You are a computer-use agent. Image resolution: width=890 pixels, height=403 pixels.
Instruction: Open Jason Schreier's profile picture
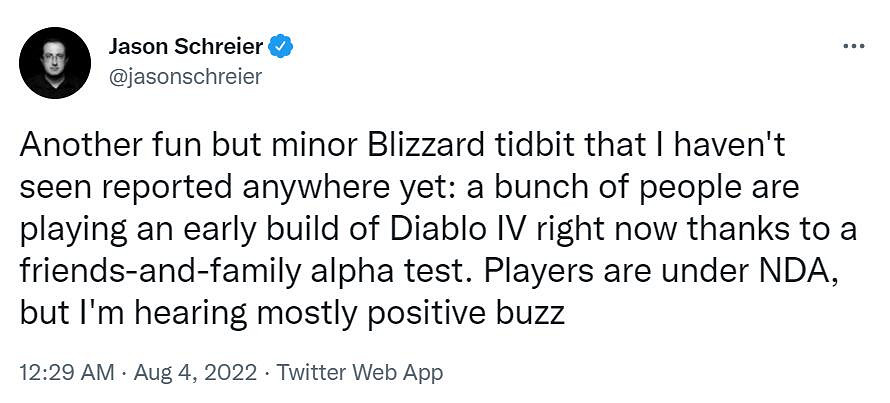coord(56,61)
